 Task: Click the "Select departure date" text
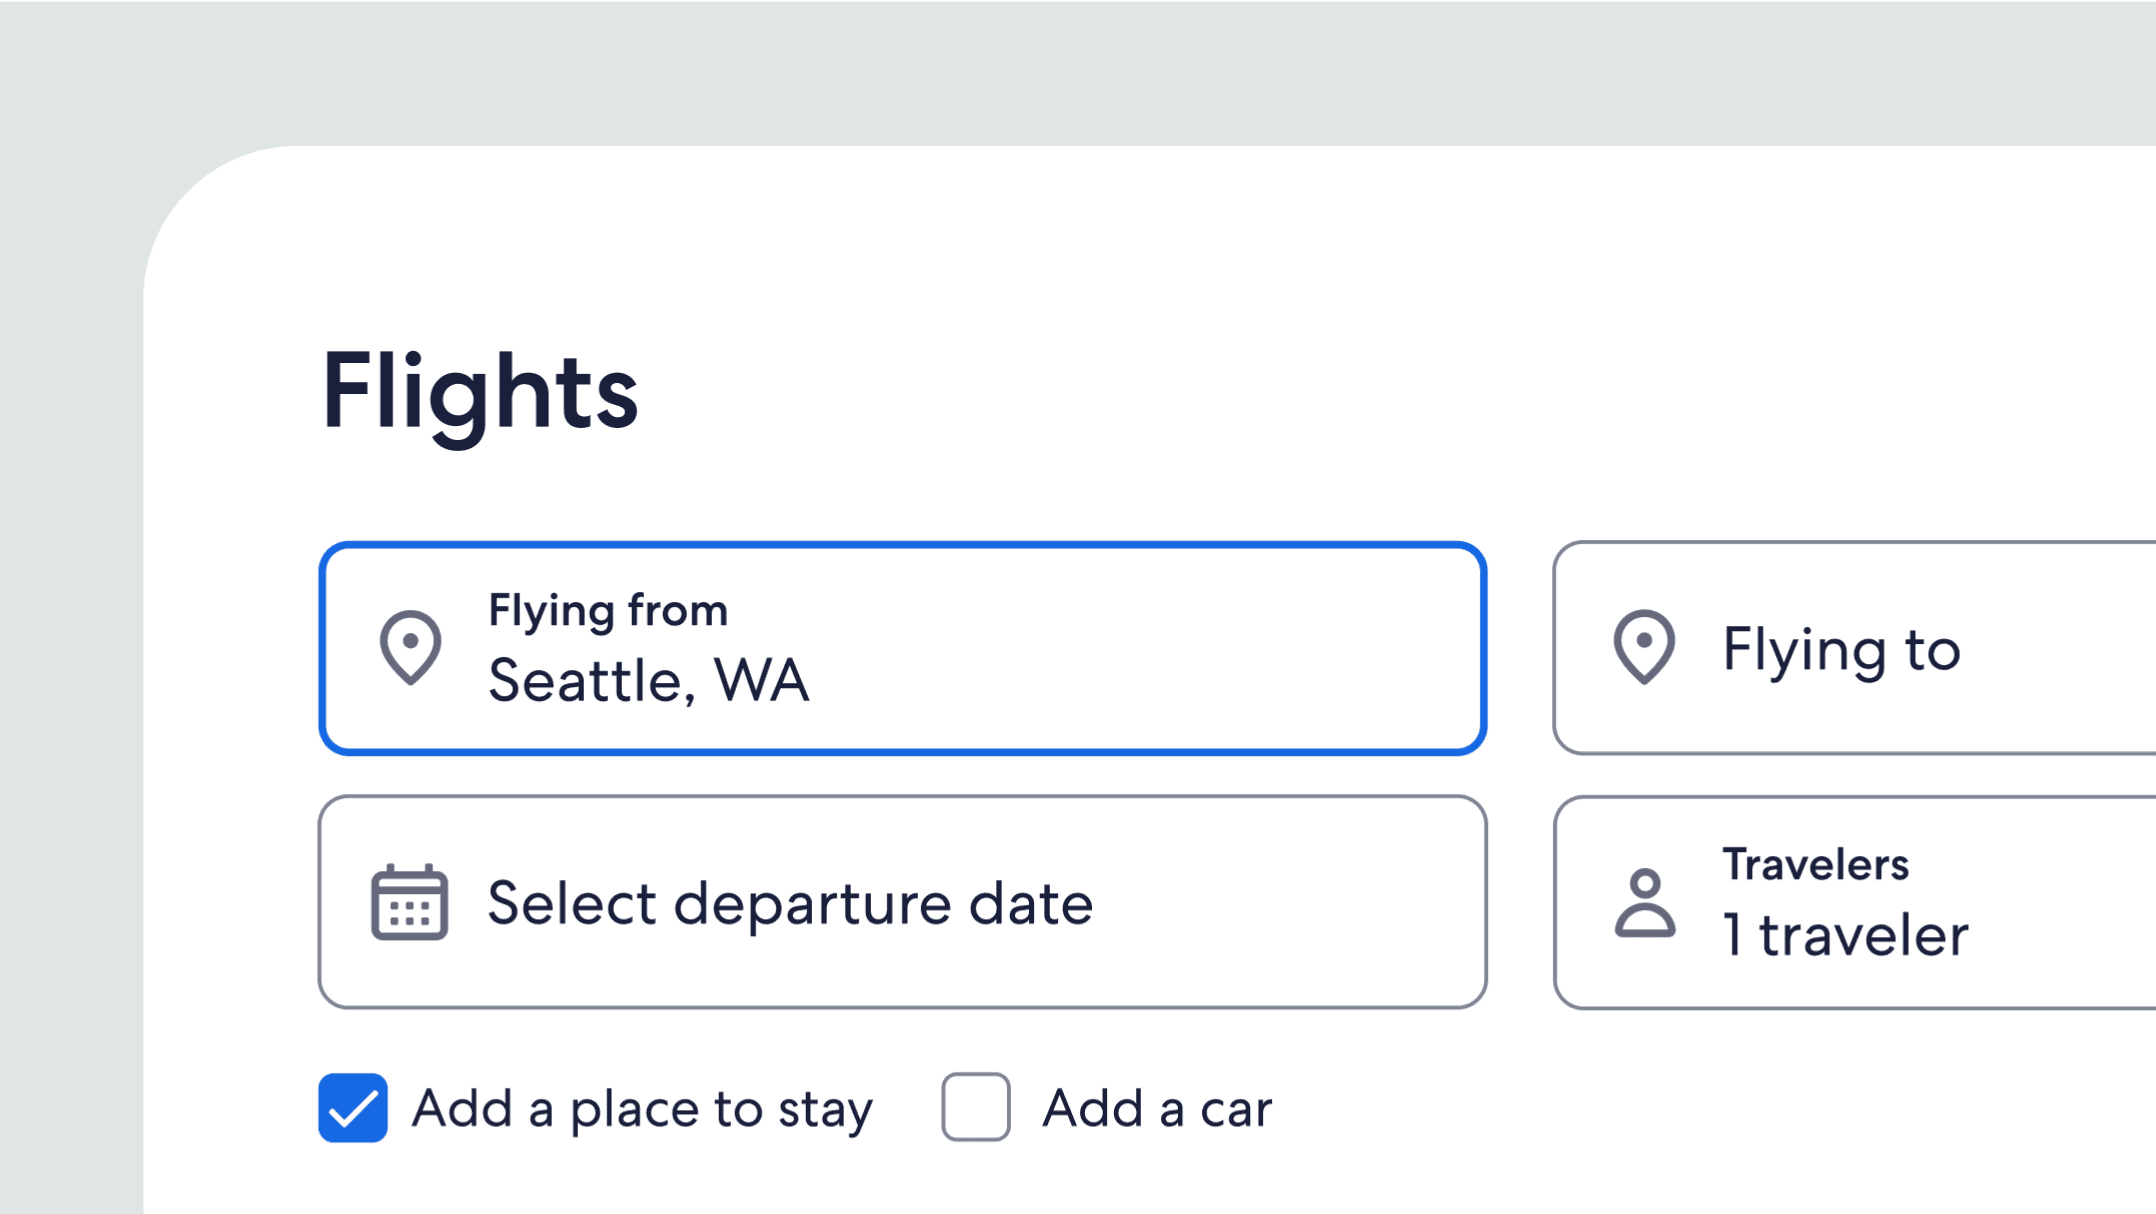(x=790, y=904)
